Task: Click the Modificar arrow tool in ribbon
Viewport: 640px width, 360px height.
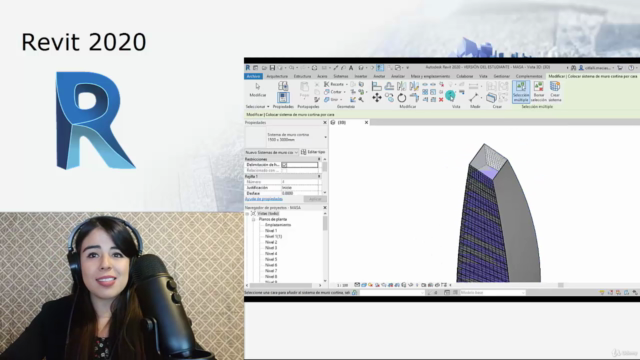Action: [x=258, y=90]
